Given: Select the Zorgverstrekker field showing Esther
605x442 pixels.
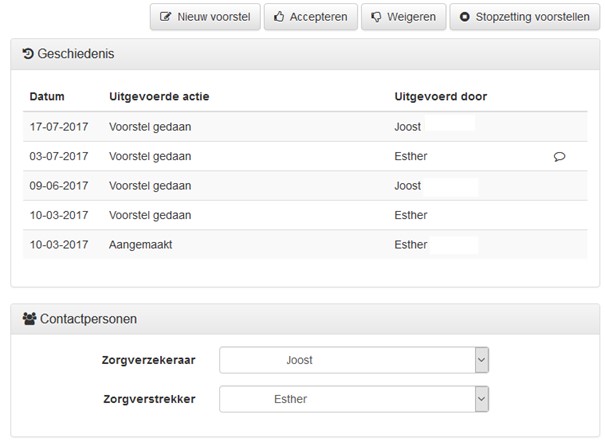Looking at the screenshot, I should click(x=354, y=399).
